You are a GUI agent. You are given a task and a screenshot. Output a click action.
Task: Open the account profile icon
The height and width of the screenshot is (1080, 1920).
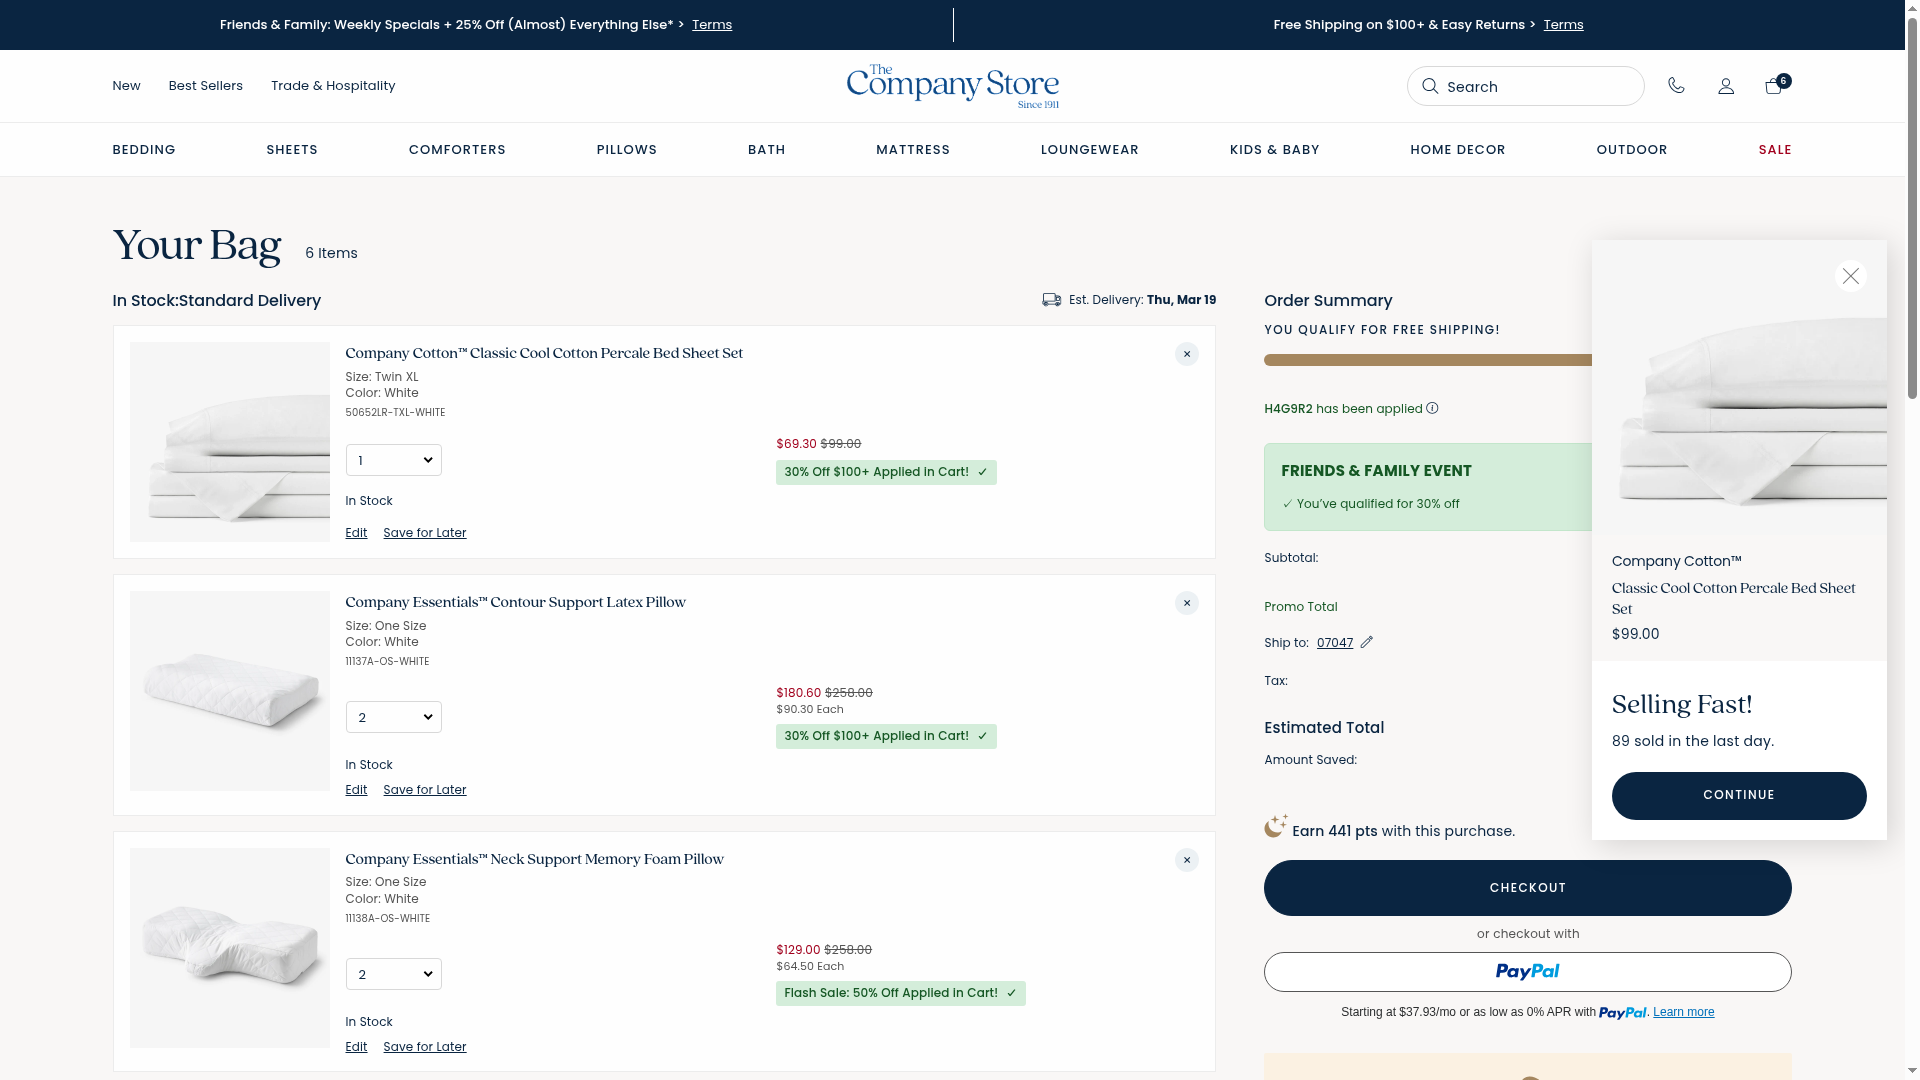pos(1726,86)
